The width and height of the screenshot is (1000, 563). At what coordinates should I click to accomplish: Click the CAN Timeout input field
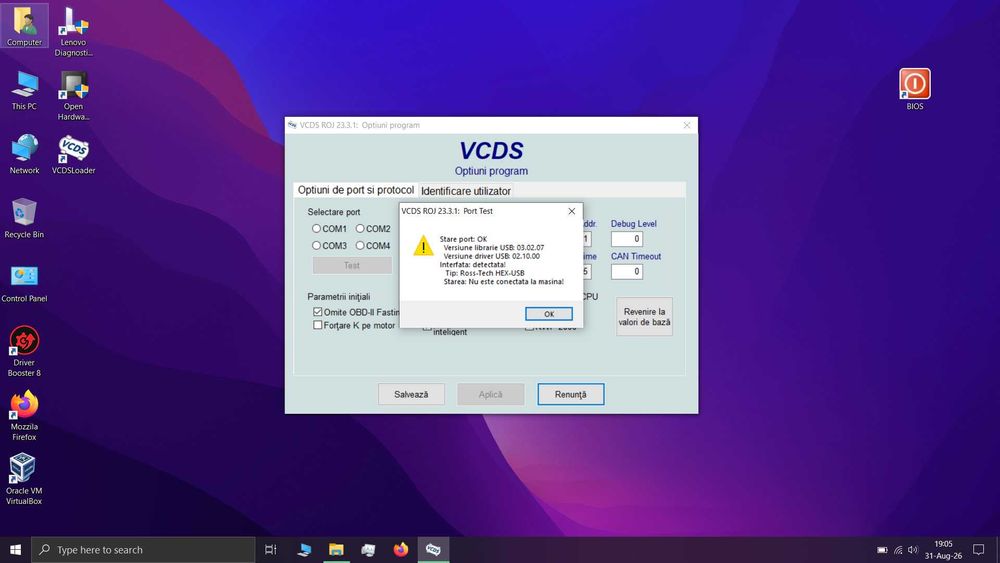coord(626,272)
